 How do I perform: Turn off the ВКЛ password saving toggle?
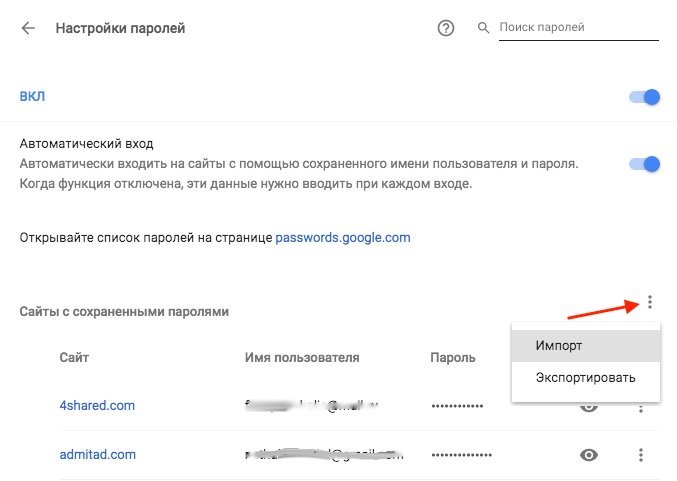[645, 97]
